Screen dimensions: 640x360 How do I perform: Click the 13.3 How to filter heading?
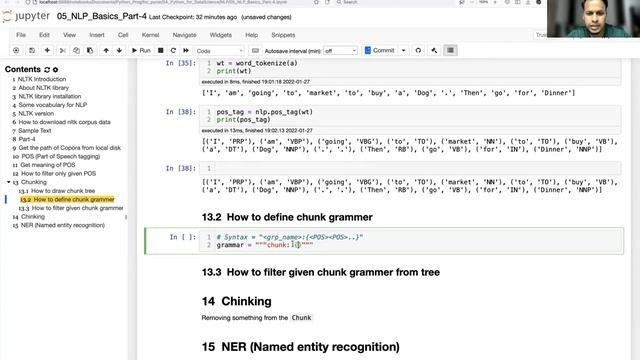pyautogui.click(x=321, y=272)
